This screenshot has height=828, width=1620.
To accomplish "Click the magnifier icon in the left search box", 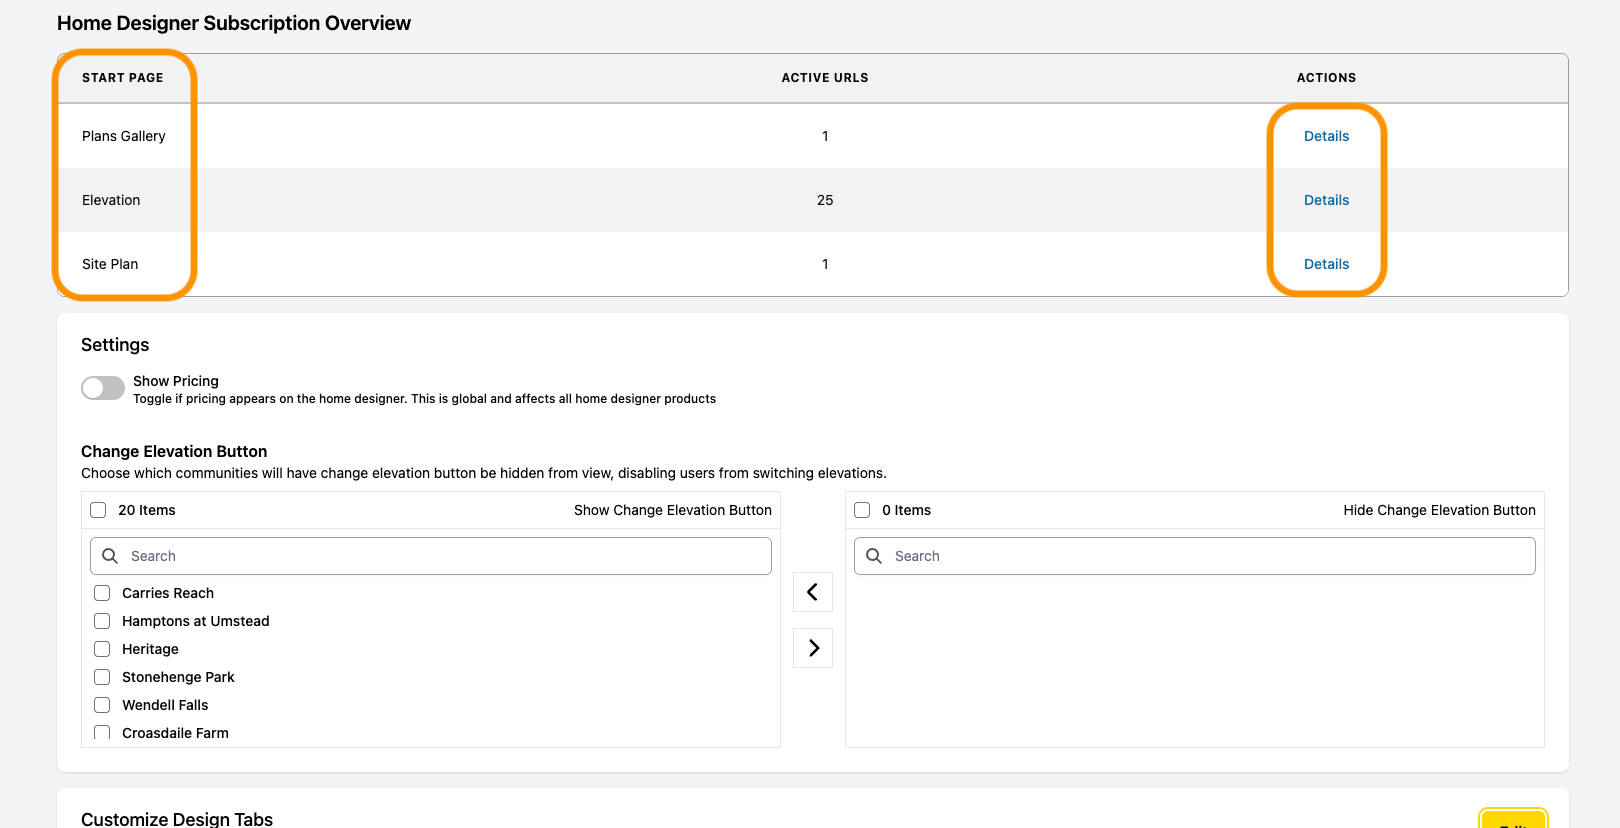I will pos(110,556).
